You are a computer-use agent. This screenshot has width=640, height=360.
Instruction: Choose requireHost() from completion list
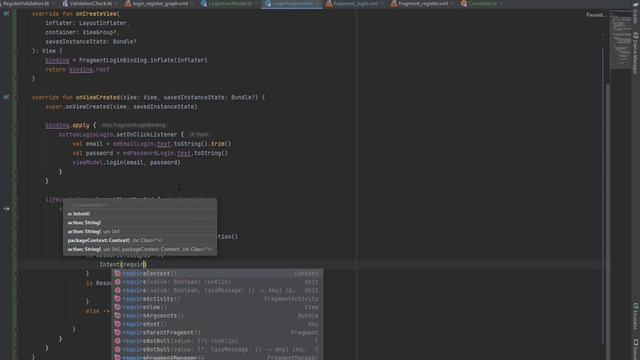point(218,324)
